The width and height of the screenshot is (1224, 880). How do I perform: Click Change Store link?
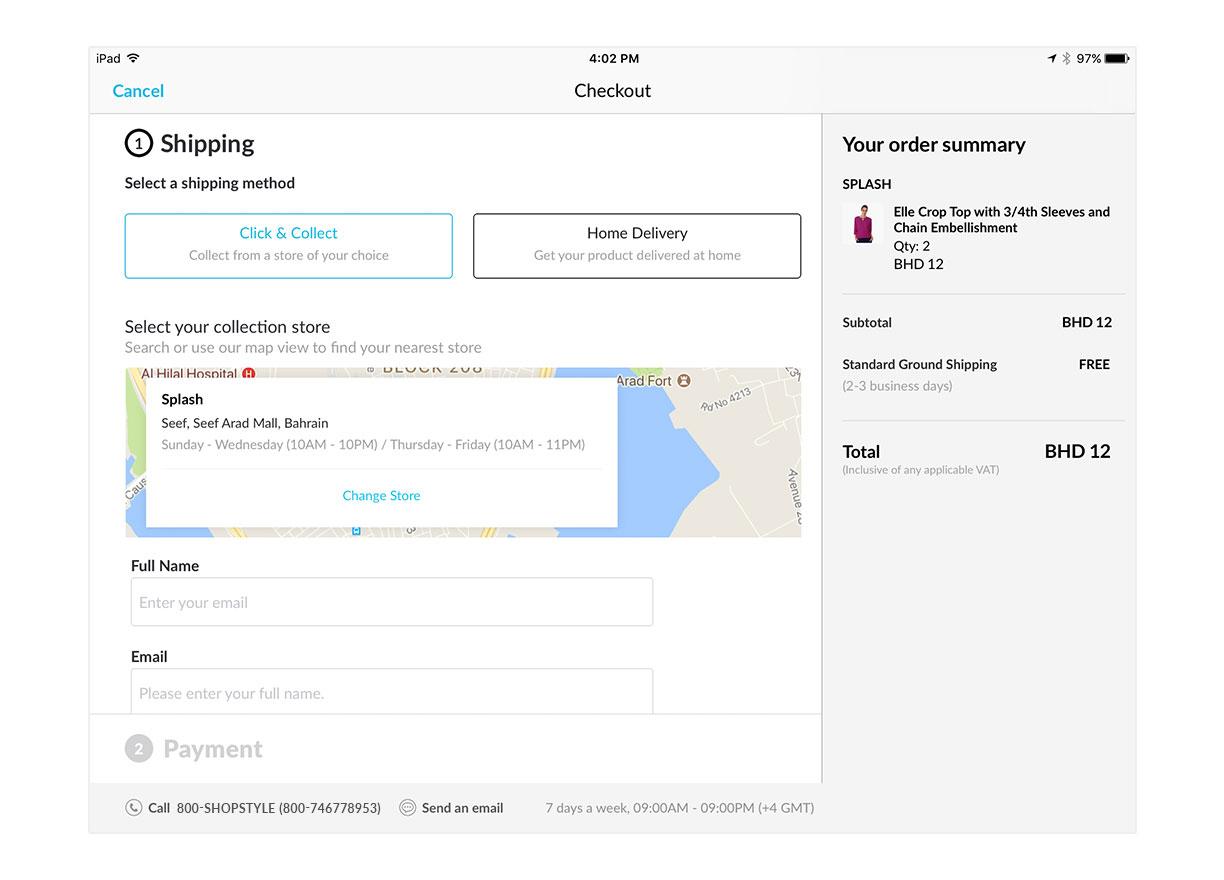(381, 496)
